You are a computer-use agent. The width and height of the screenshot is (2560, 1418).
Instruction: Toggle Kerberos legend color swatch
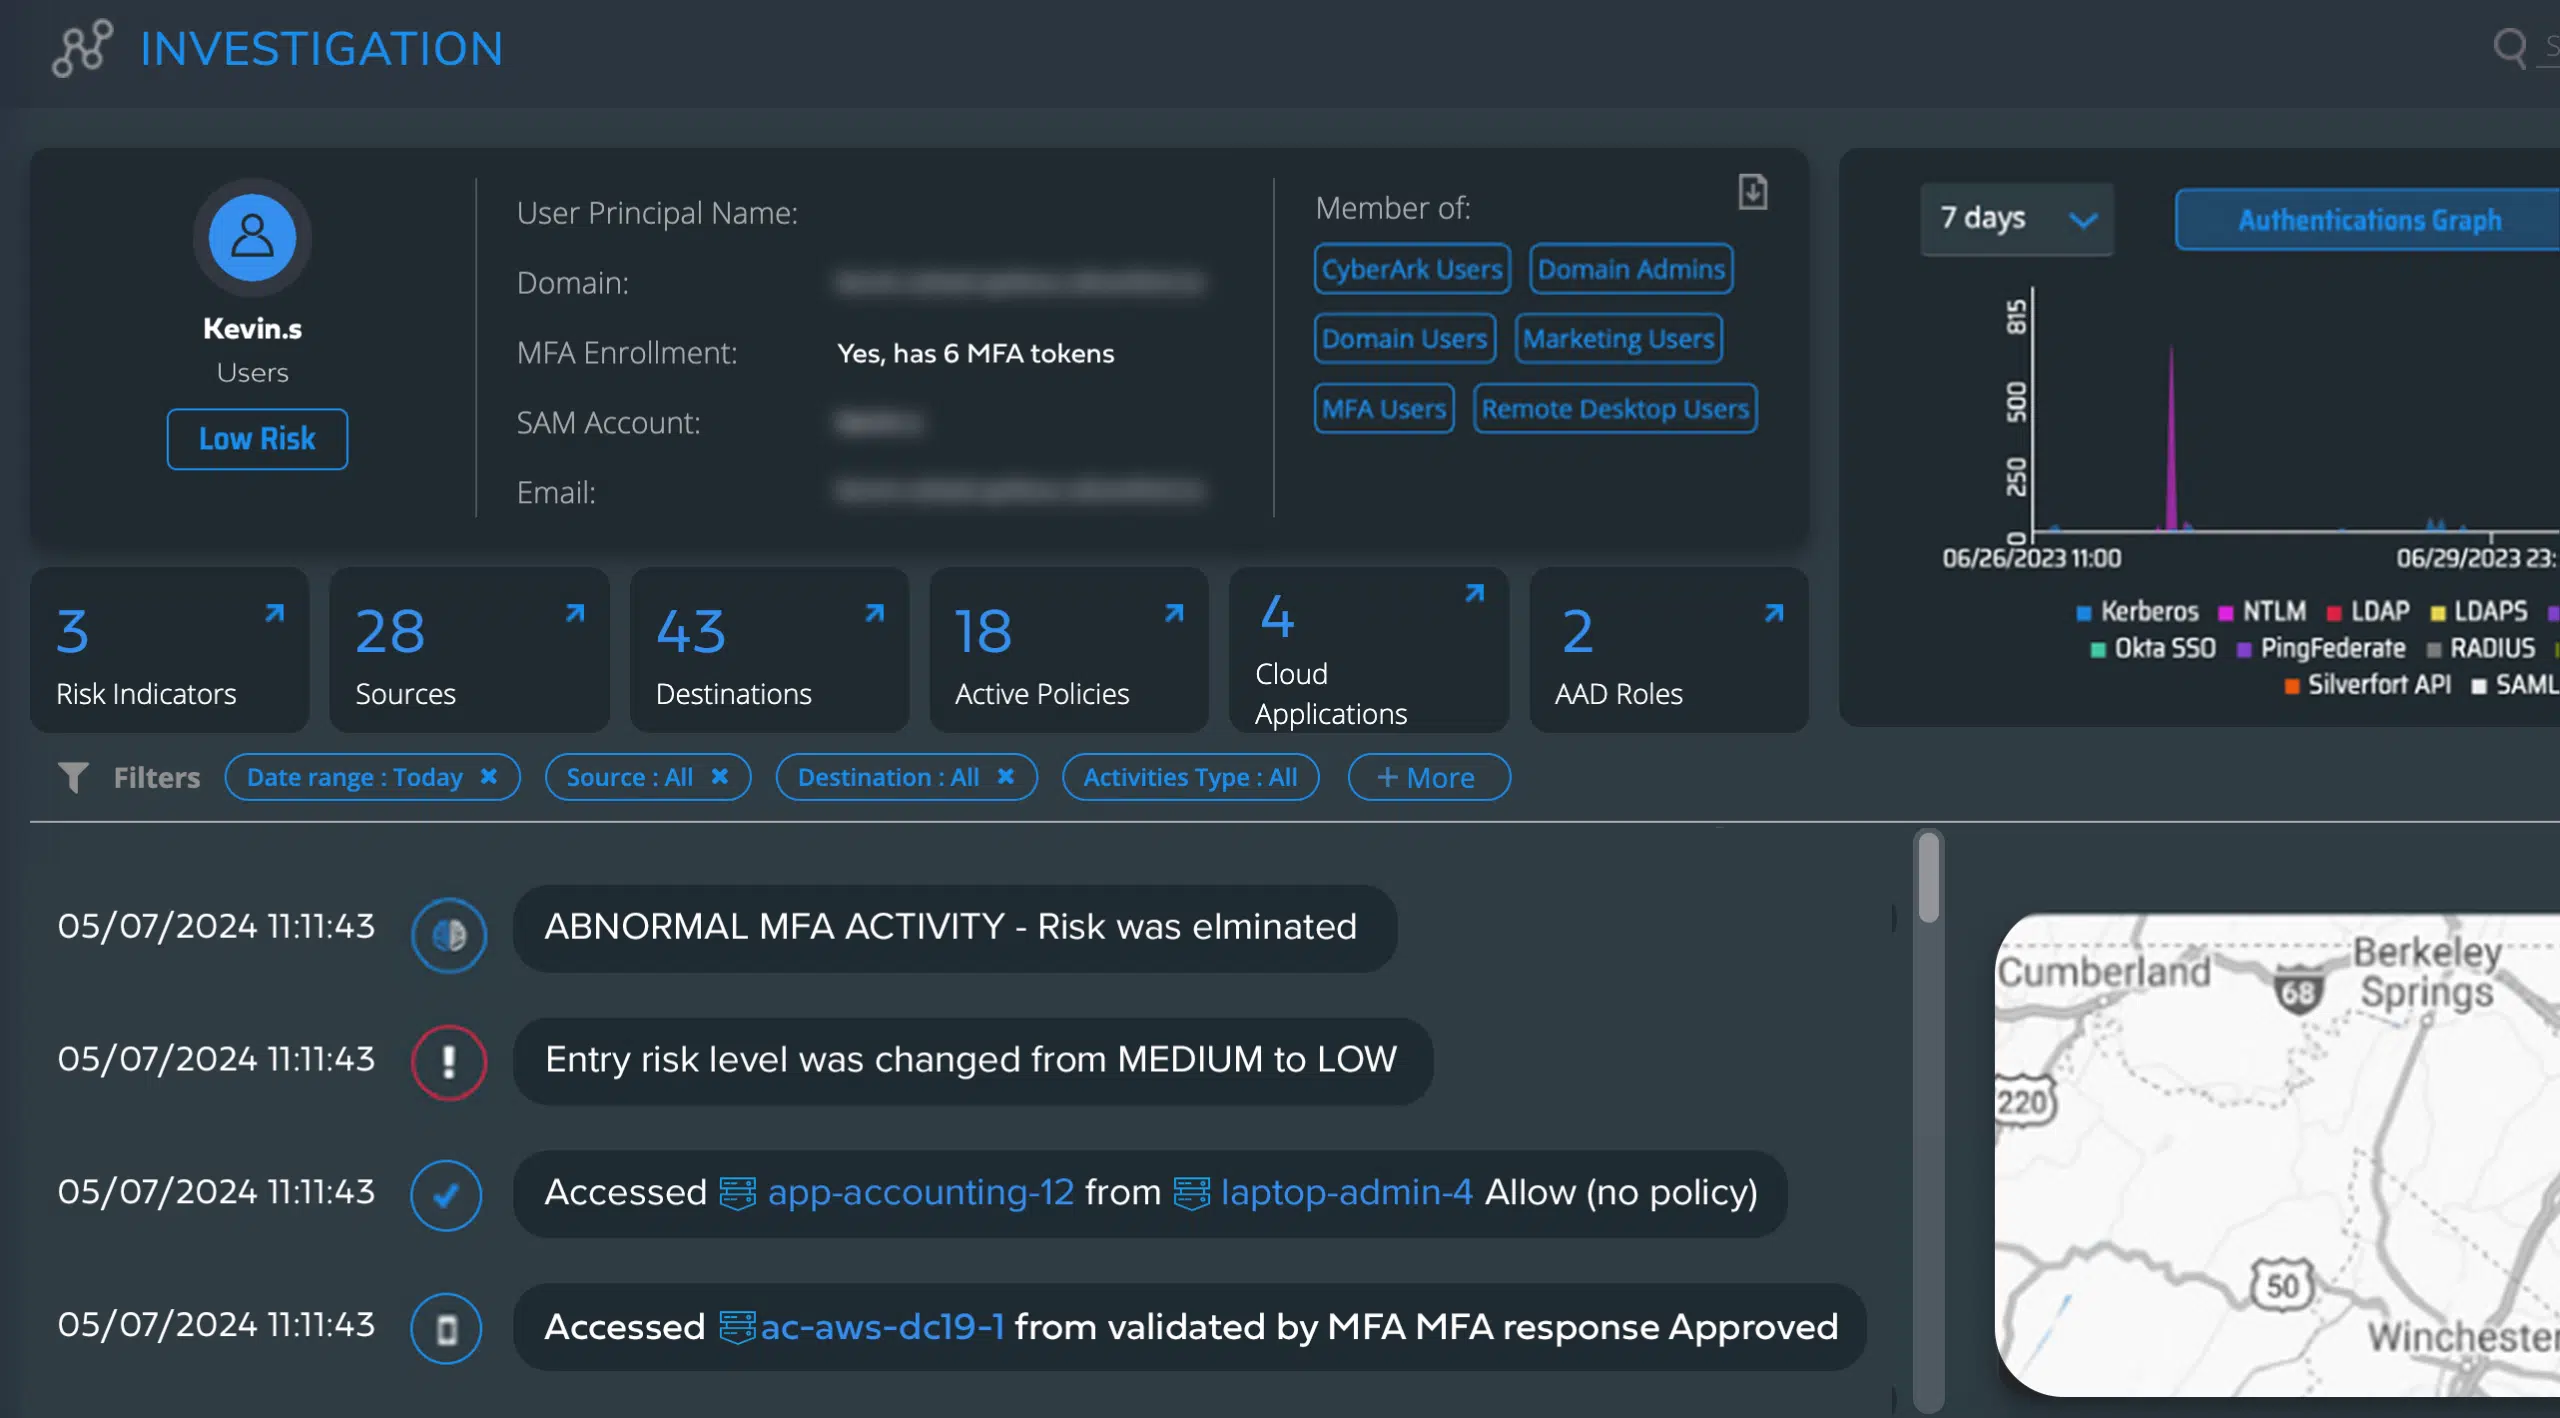(2084, 612)
